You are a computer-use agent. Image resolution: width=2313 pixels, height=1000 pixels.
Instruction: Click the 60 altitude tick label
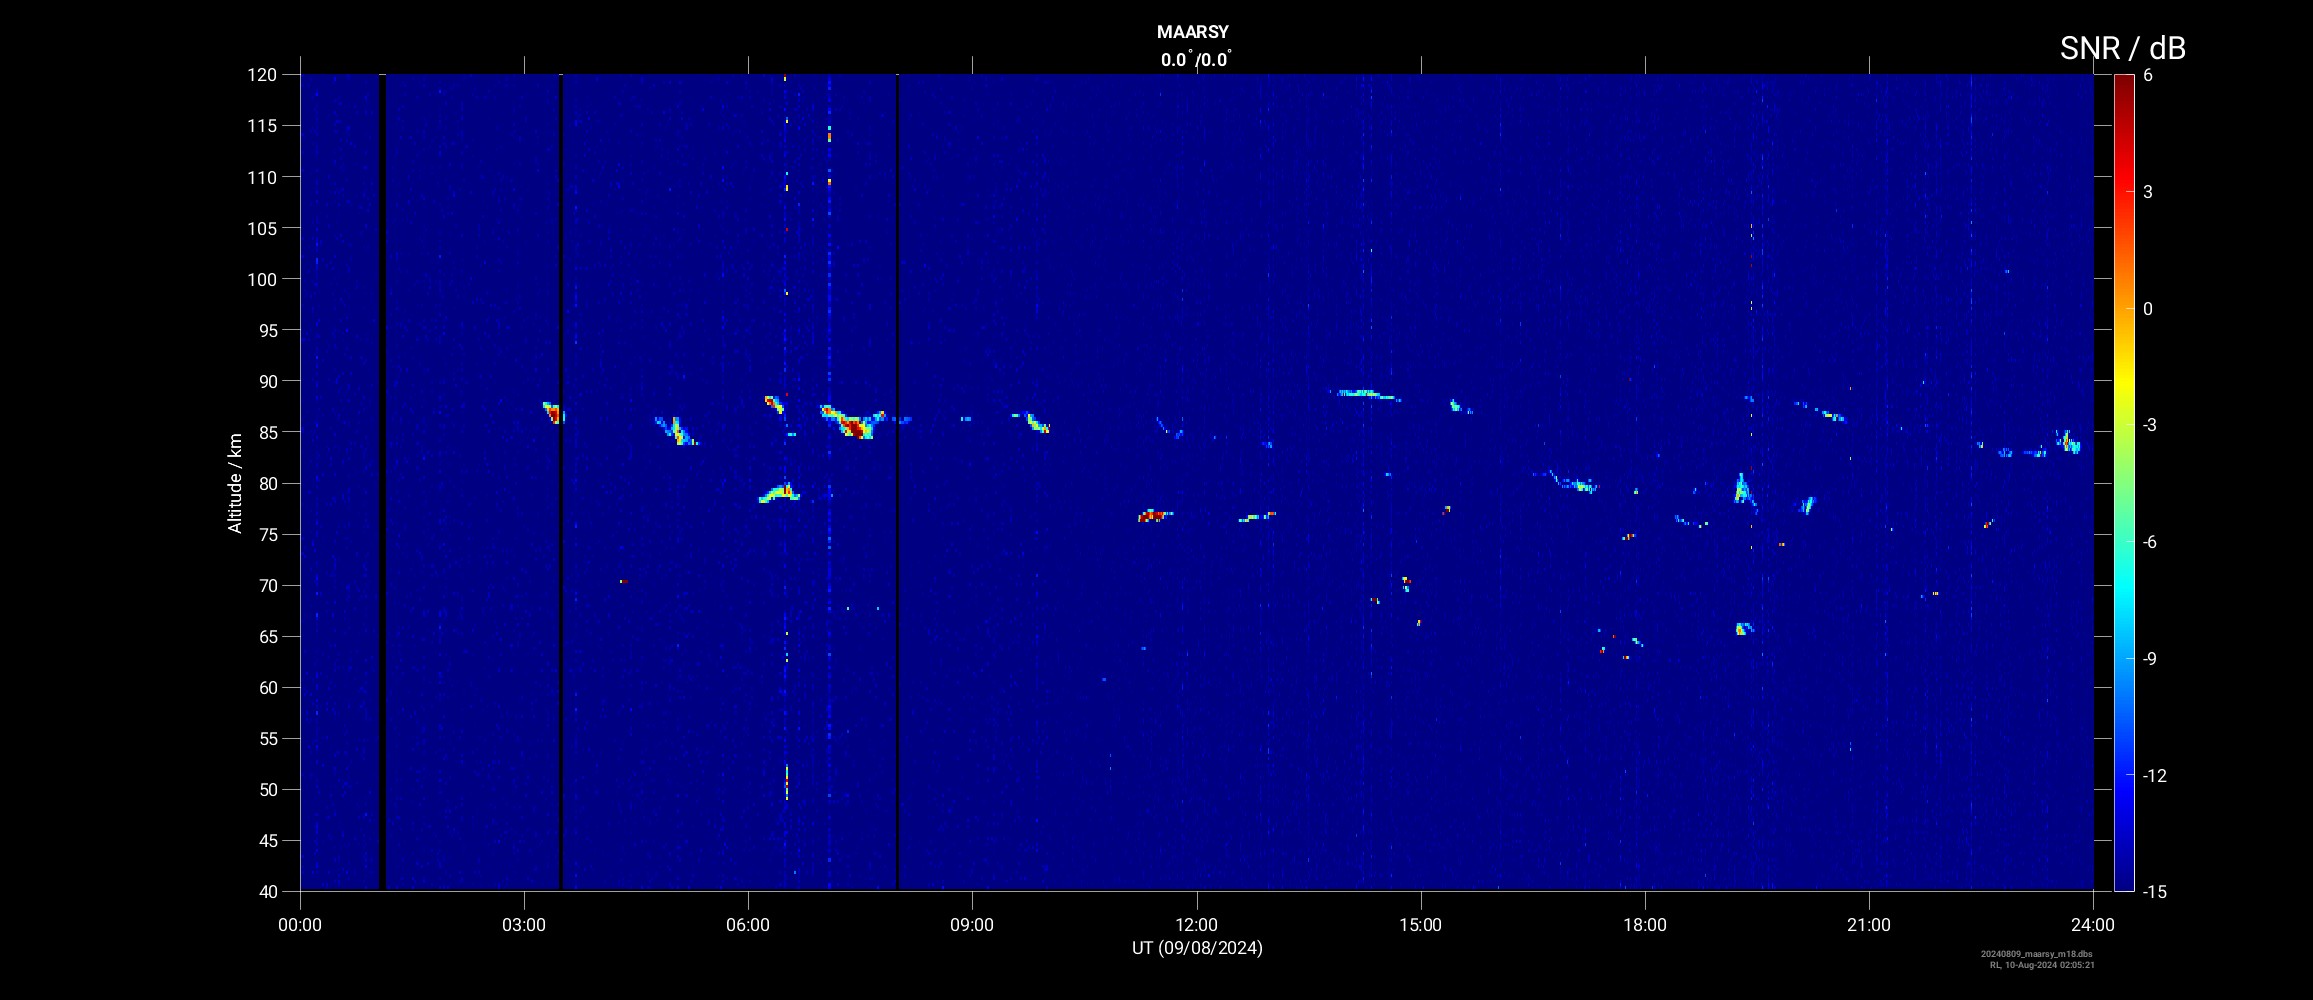pyautogui.click(x=267, y=687)
